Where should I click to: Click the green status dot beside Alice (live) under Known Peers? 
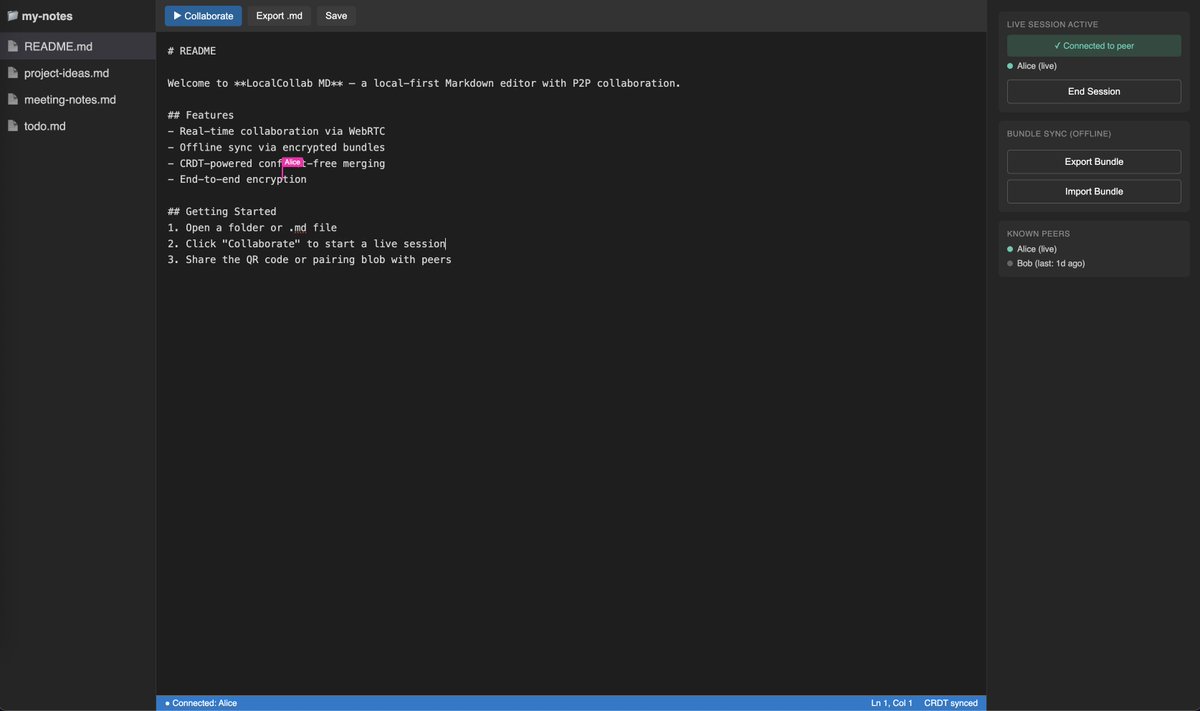click(1011, 249)
